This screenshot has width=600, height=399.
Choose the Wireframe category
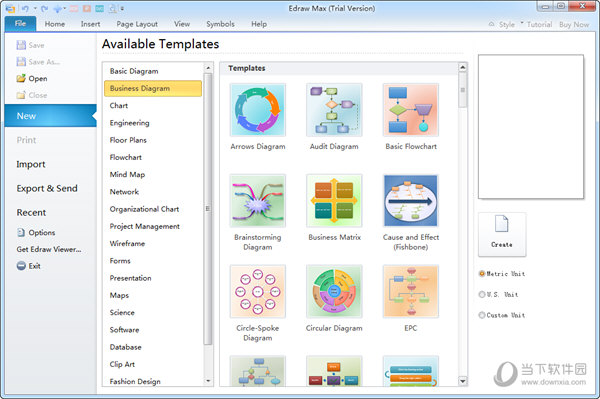(153, 244)
